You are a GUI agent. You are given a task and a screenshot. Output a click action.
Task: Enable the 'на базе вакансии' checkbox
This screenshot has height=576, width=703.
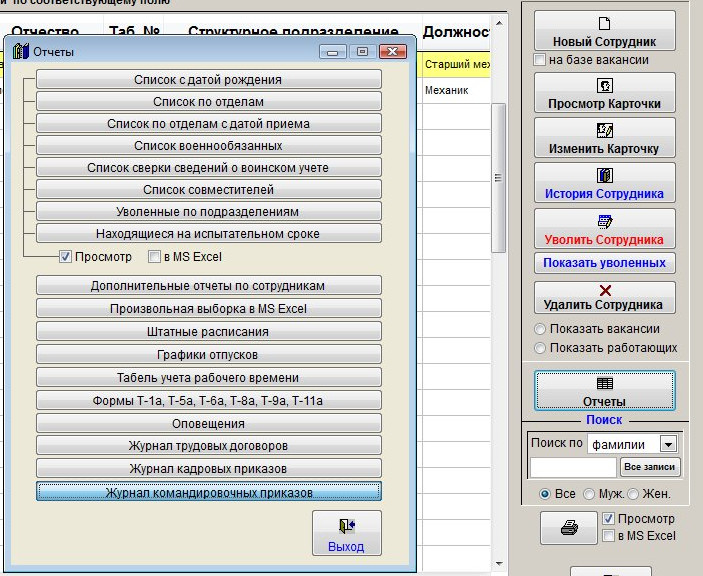[539, 60]
